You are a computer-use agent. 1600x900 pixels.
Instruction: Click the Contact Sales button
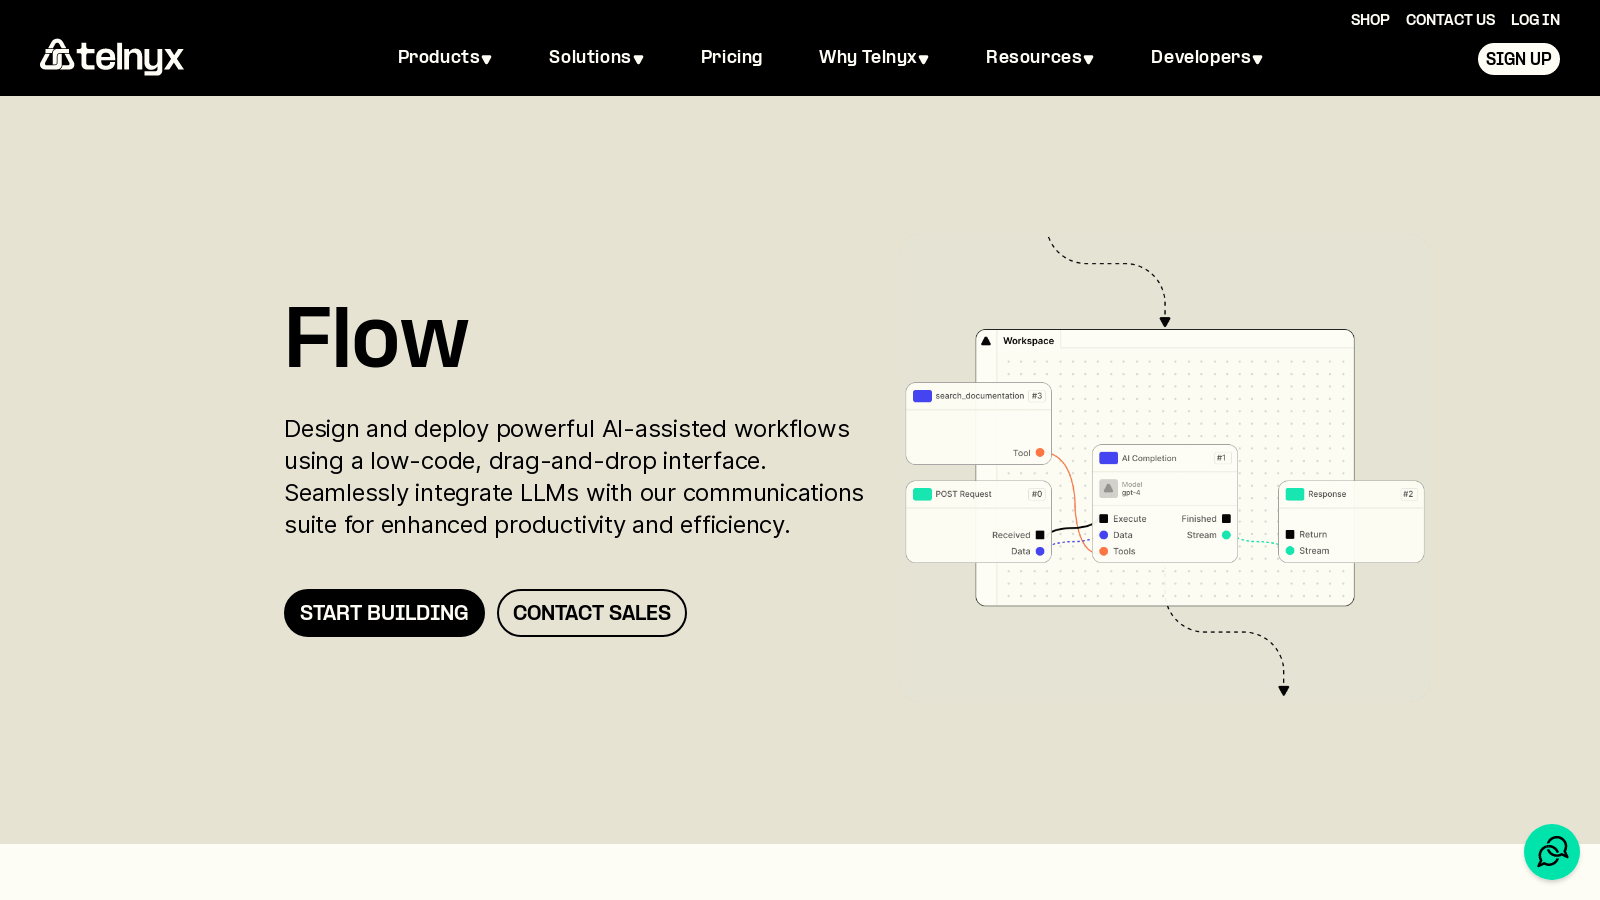(x=592, y=613)
